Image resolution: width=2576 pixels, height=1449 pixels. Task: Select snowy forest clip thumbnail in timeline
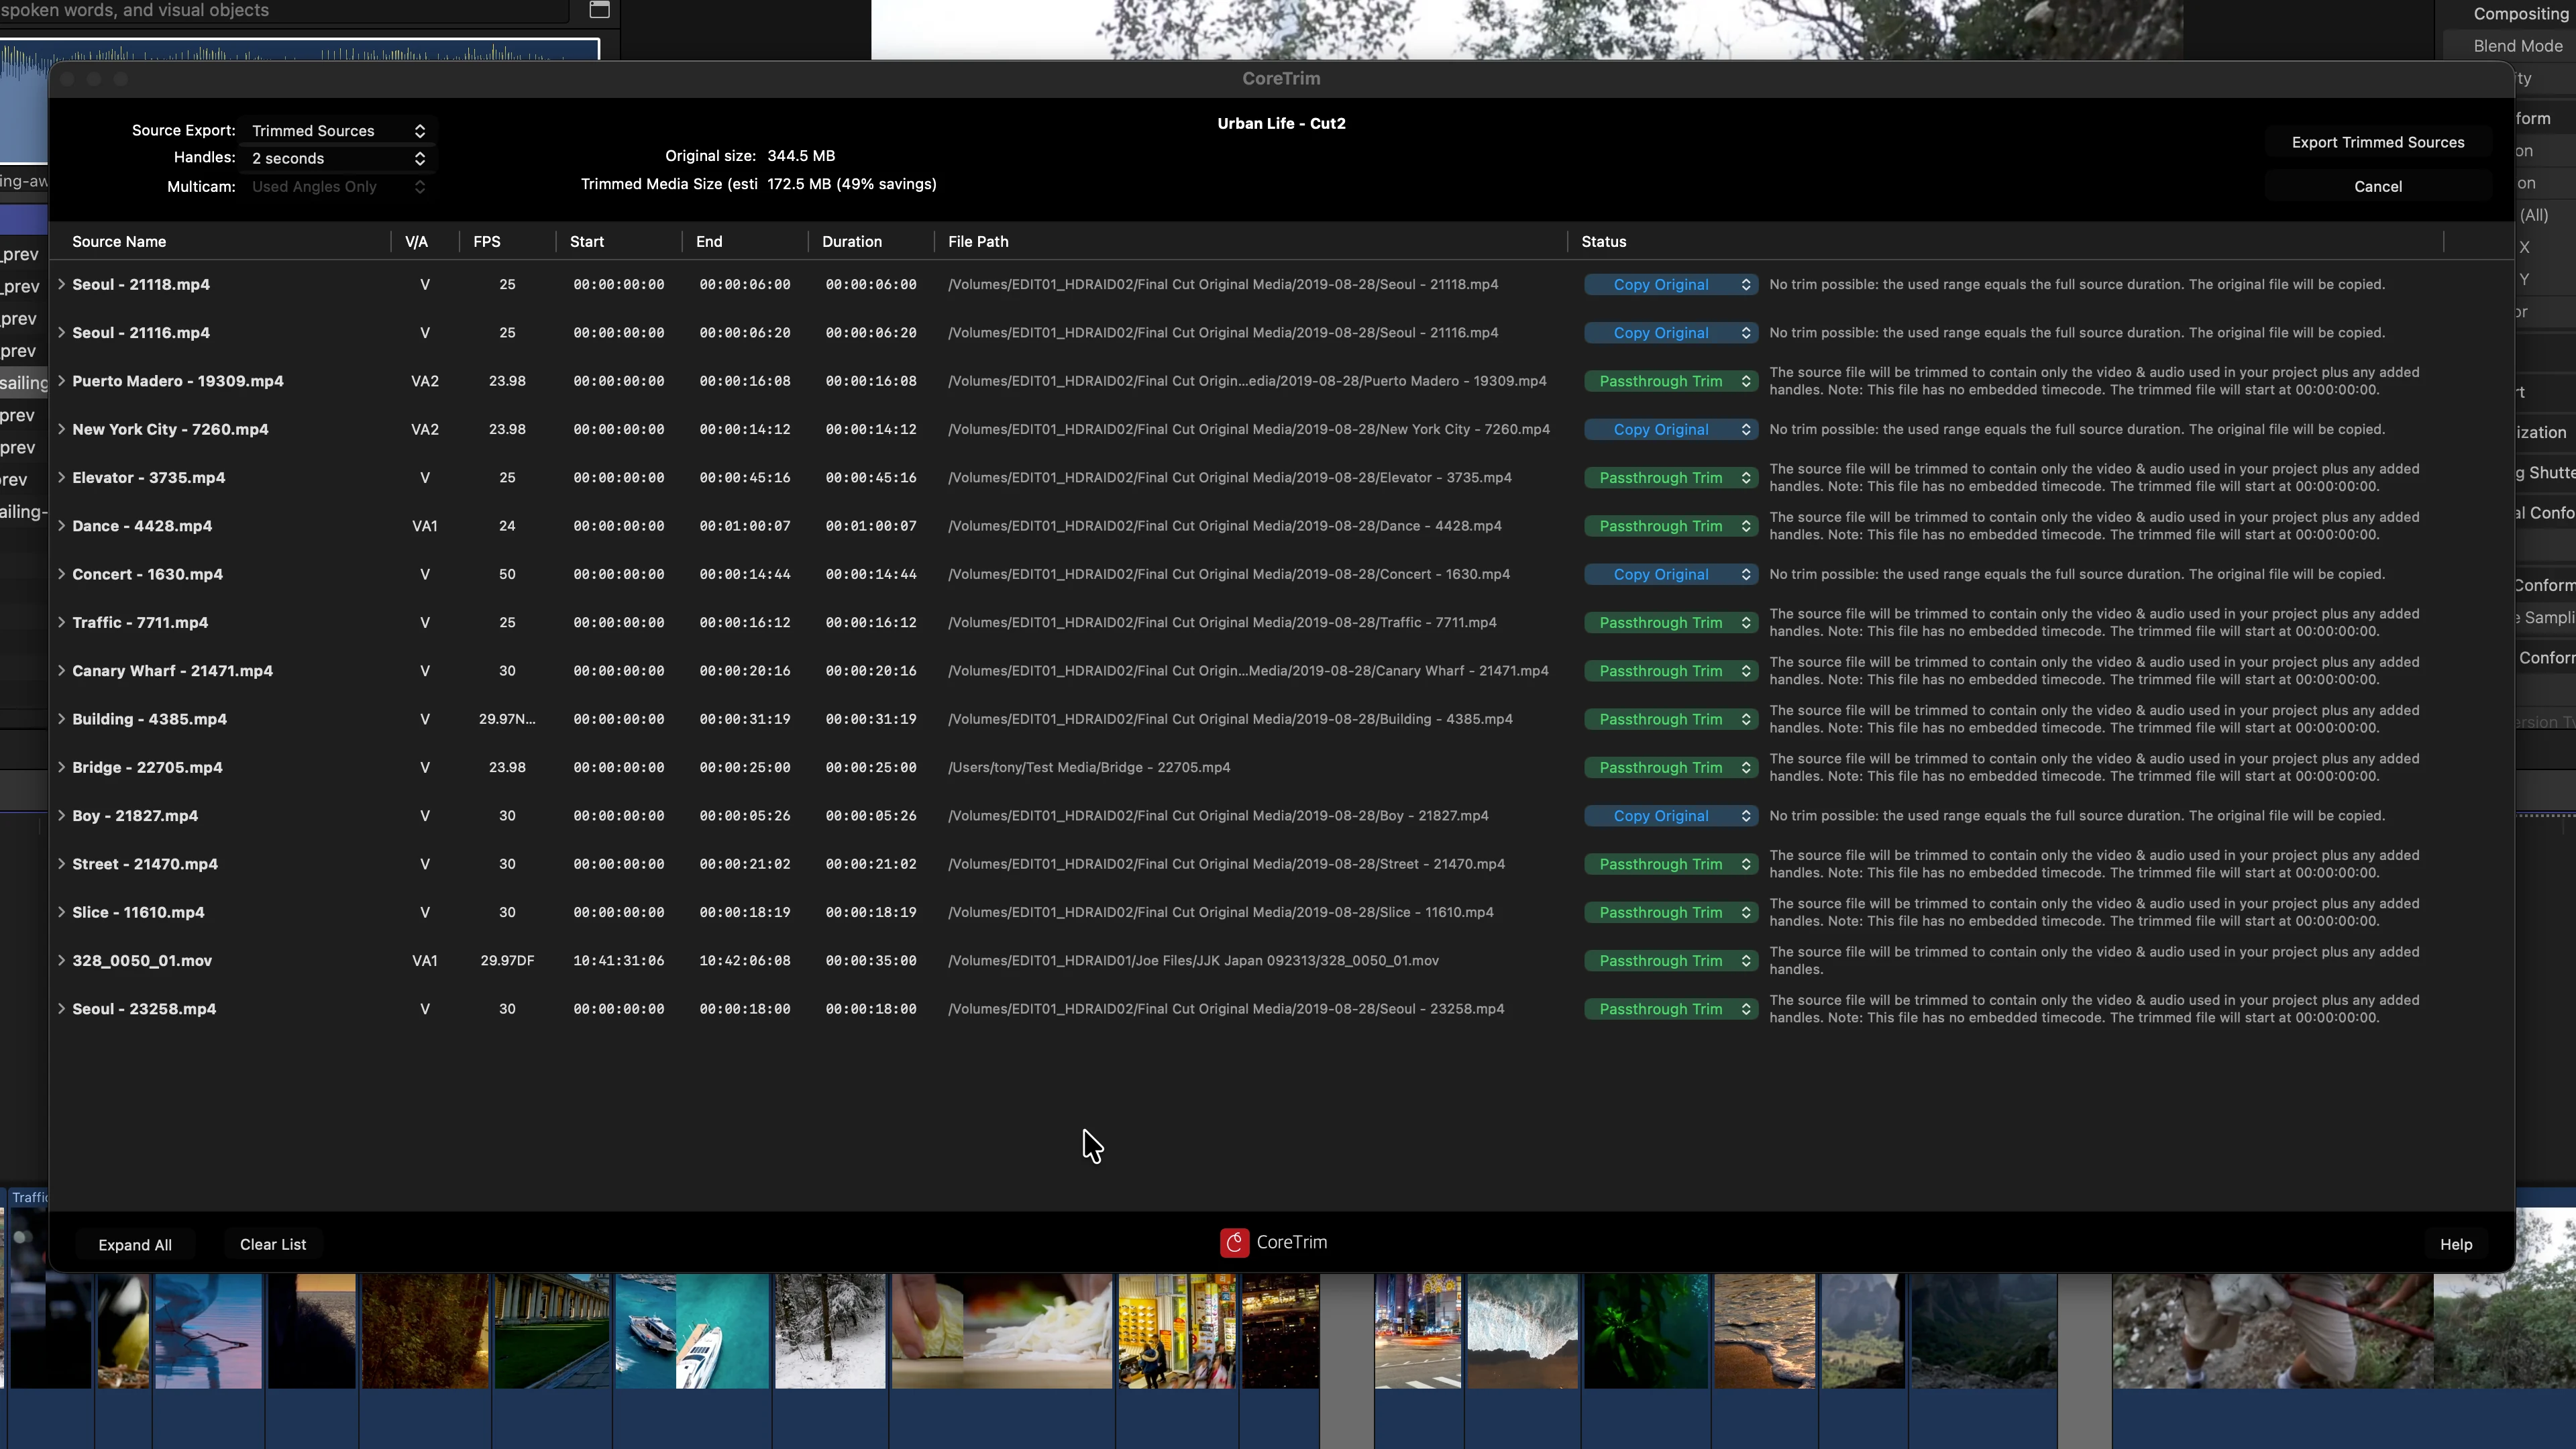(x=830, y=1330)
